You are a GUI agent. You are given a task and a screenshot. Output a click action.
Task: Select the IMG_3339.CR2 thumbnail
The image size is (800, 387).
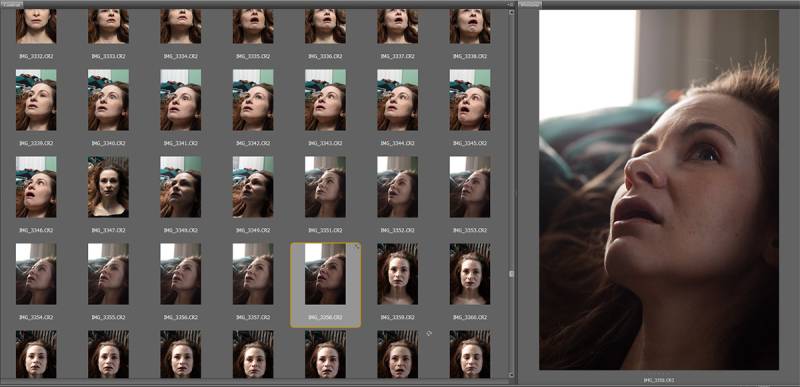[x=36, y=100]
